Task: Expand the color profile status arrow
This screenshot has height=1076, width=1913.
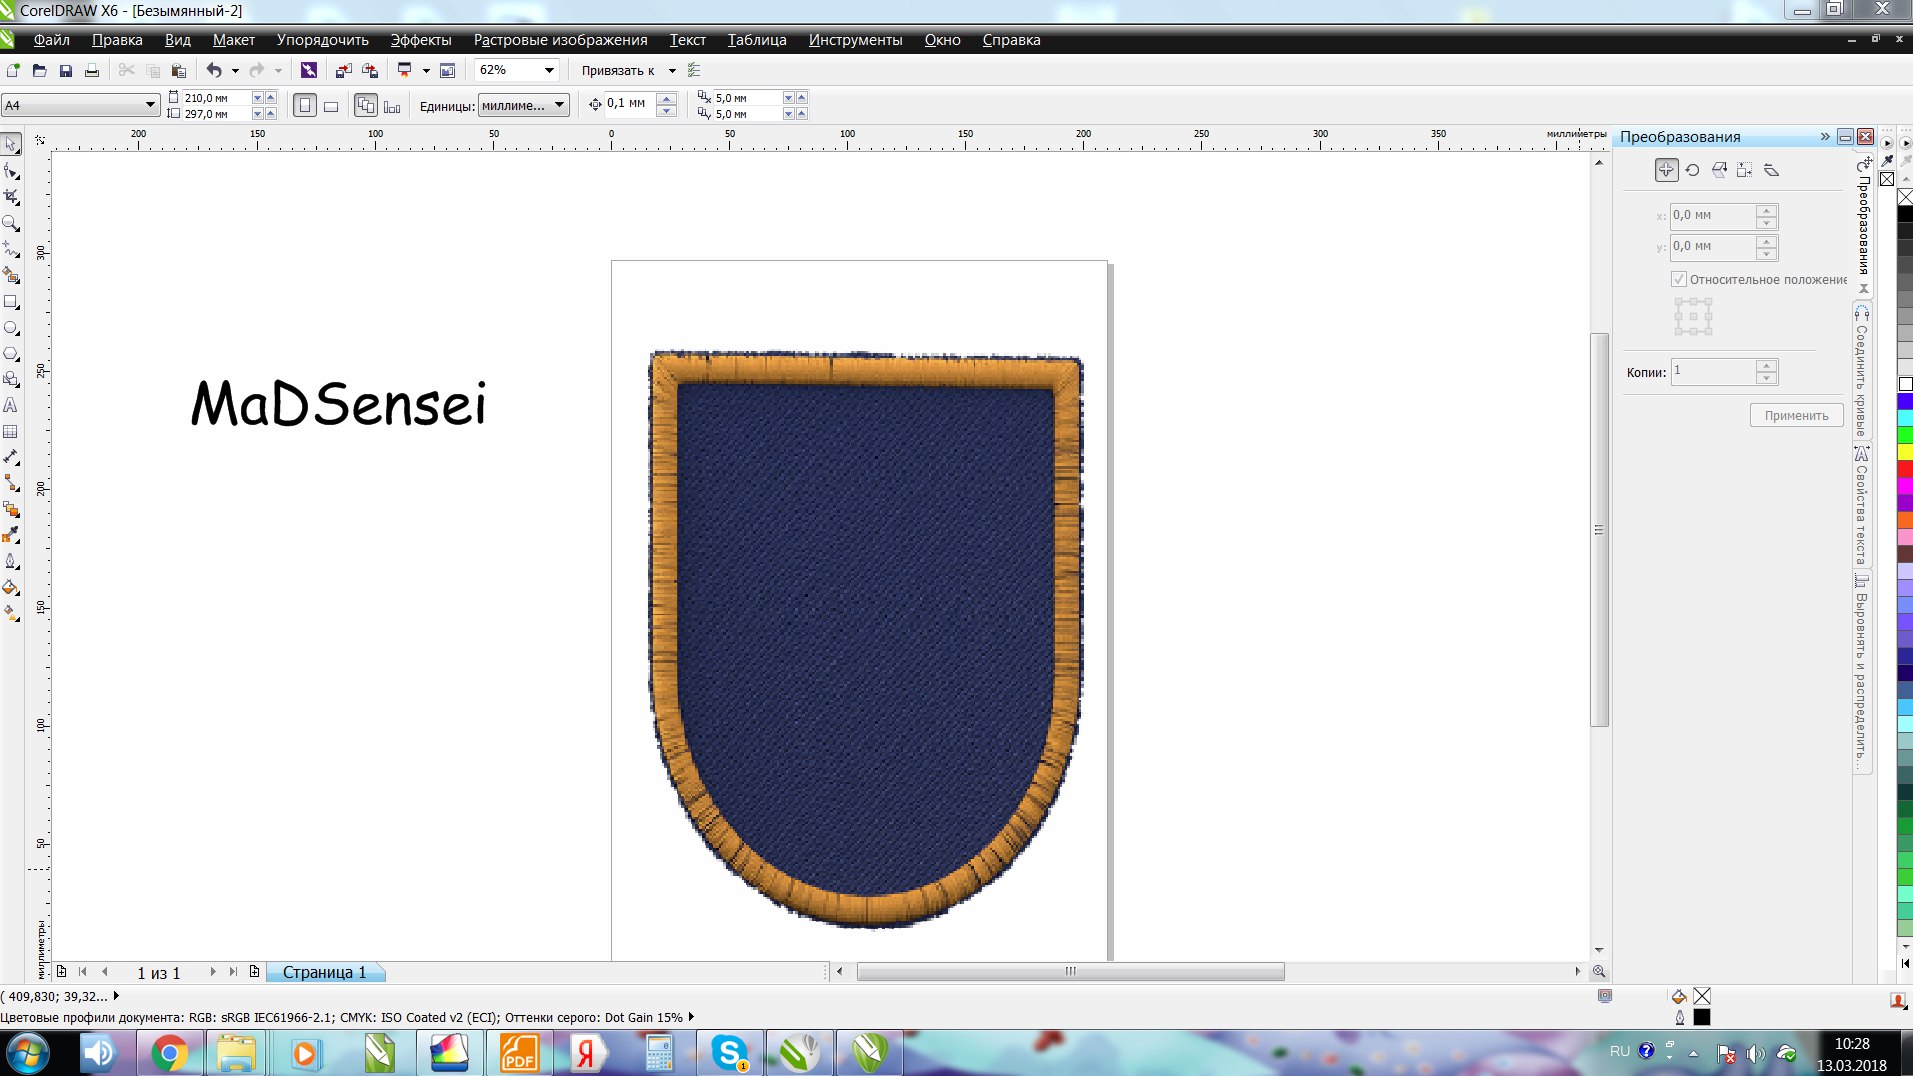Action: 691,1017
